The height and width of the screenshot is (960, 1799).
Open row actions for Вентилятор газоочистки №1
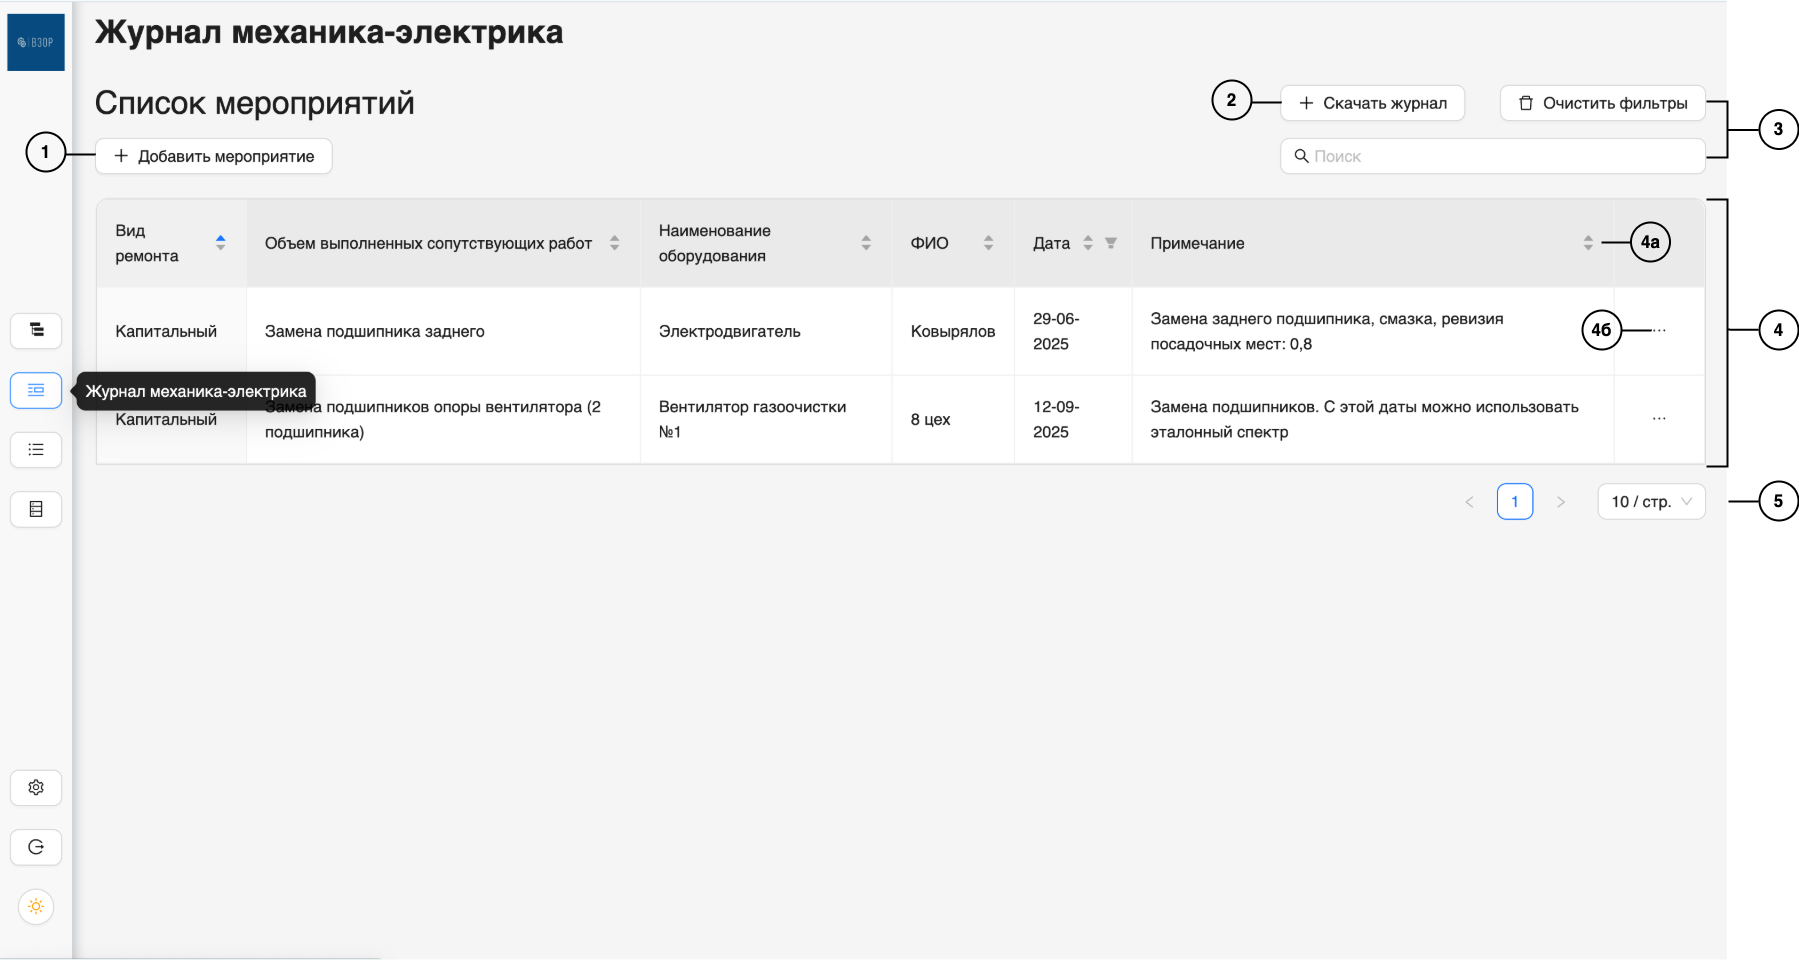coord(1658,419)
